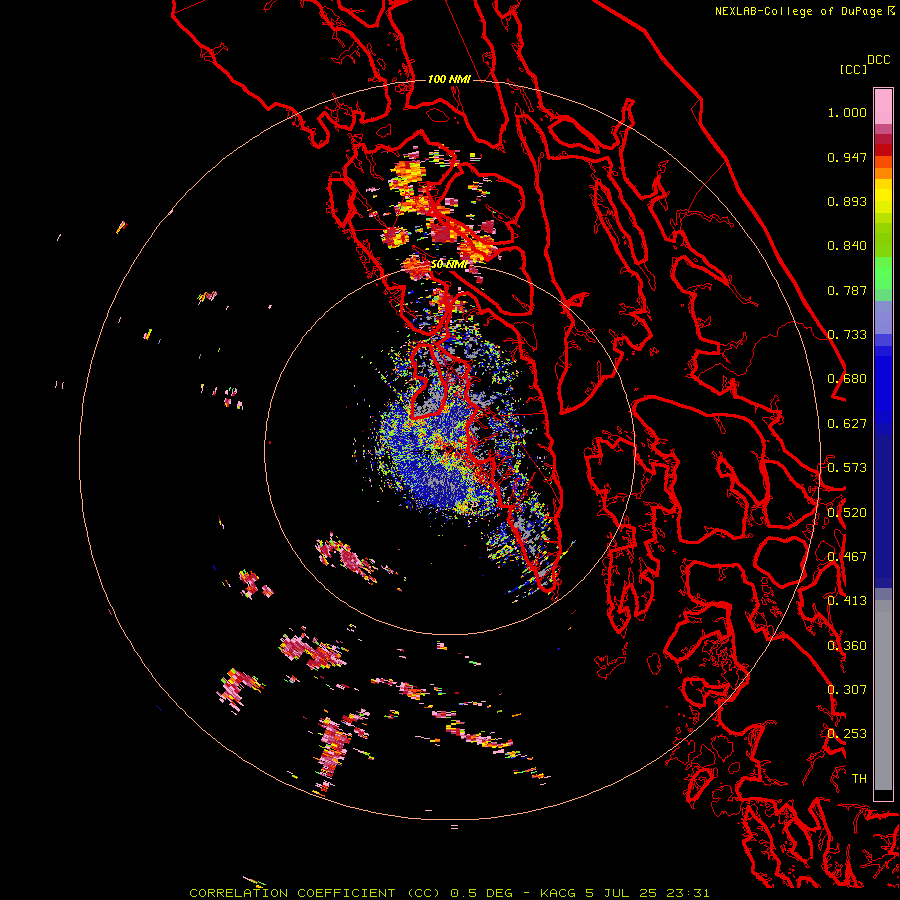The image size is (900, 900).
Task: Click the pink top segment of the color bar
Action: [883, 106]
